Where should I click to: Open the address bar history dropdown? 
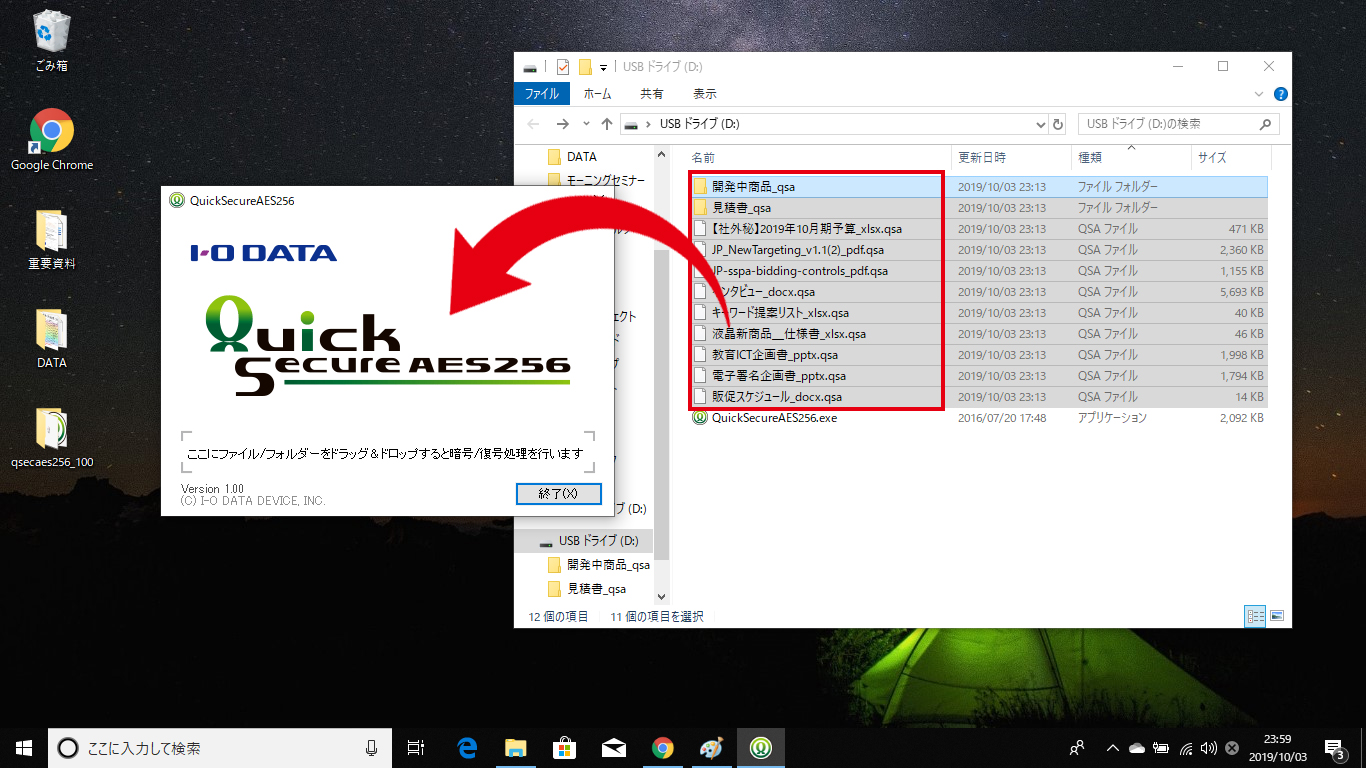pos(1040,124)
